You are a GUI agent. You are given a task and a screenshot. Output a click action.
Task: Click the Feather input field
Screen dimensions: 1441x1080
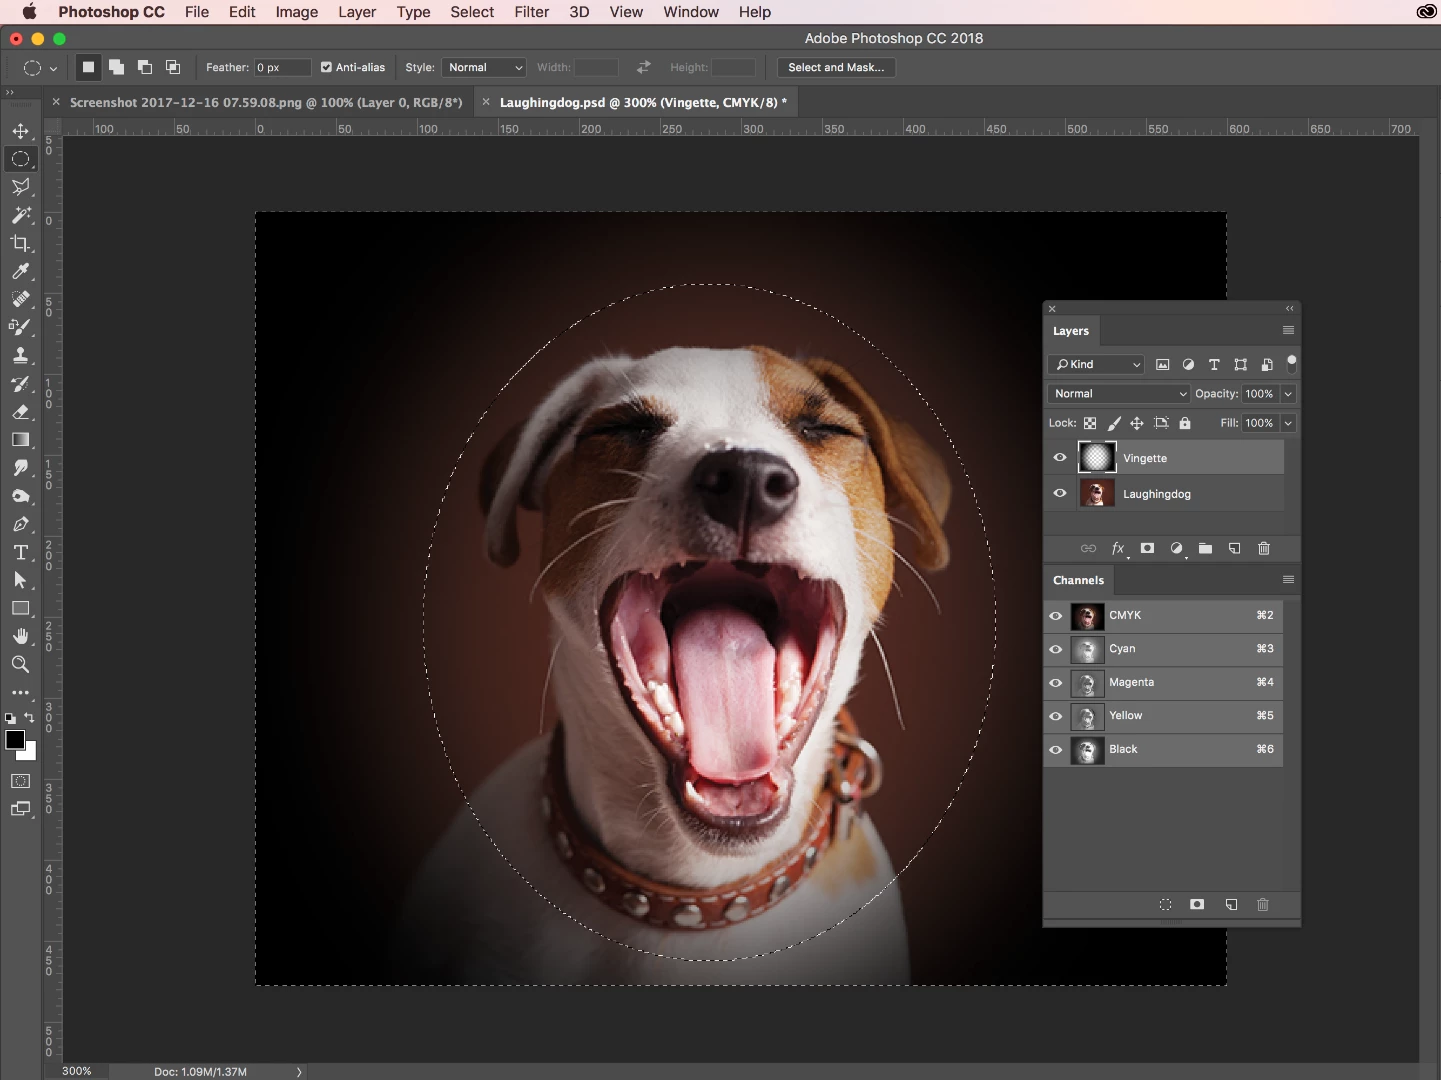tap(281, 67)
